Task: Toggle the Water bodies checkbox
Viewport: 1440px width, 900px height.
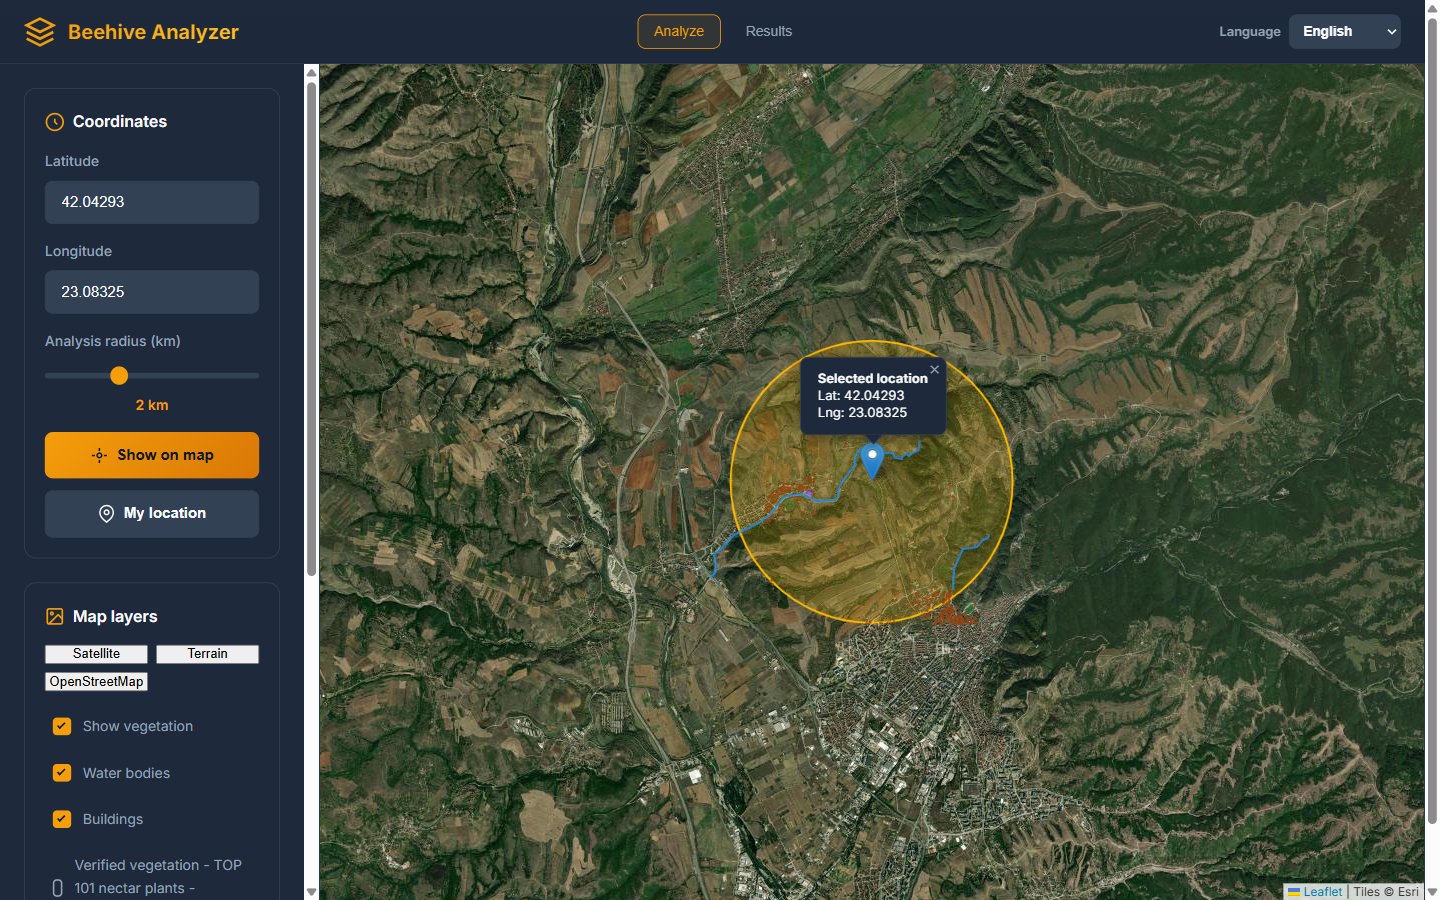Action: [62, 773]
